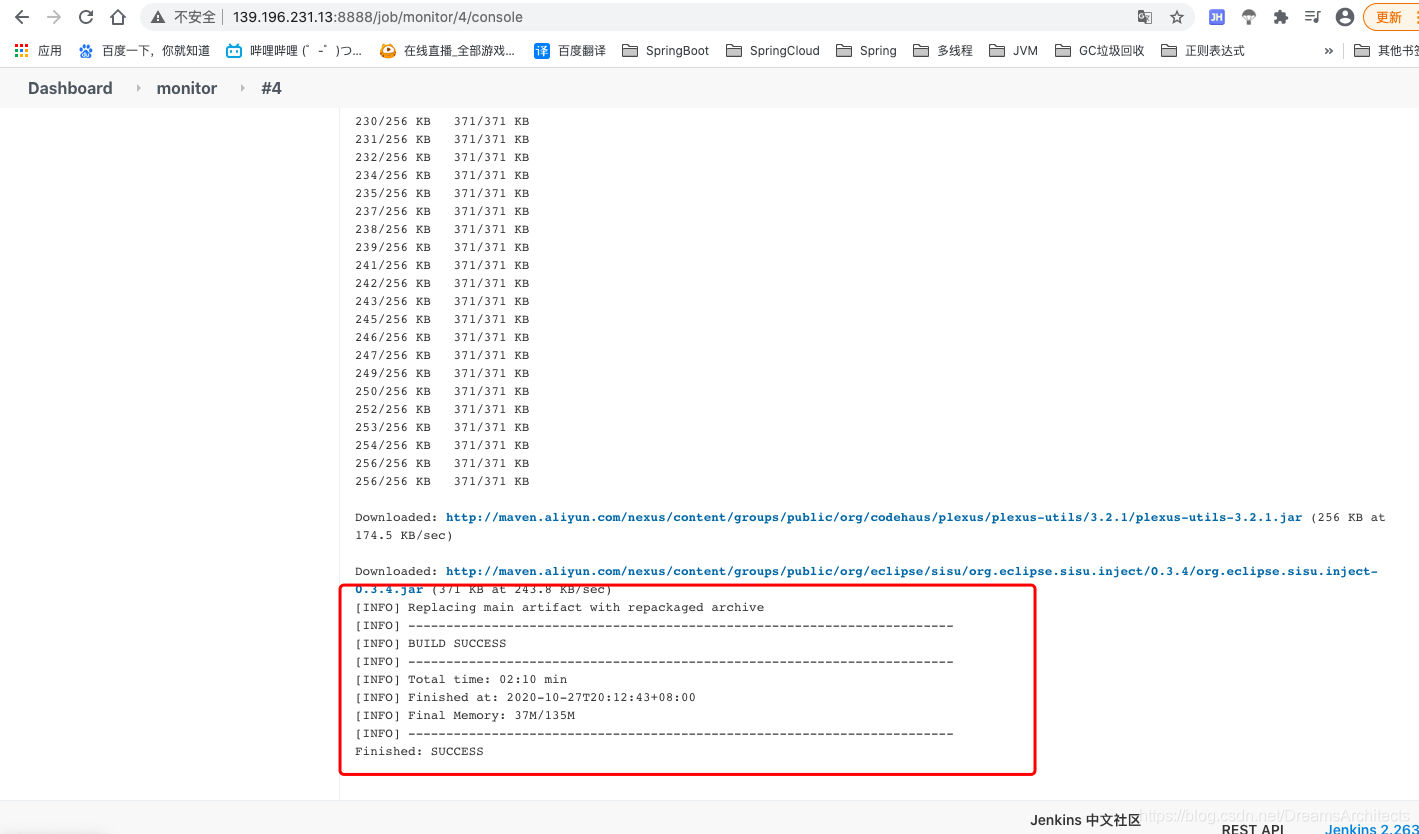Open the plexus-utils-3.2.1.jar download link

pos(874,517)
